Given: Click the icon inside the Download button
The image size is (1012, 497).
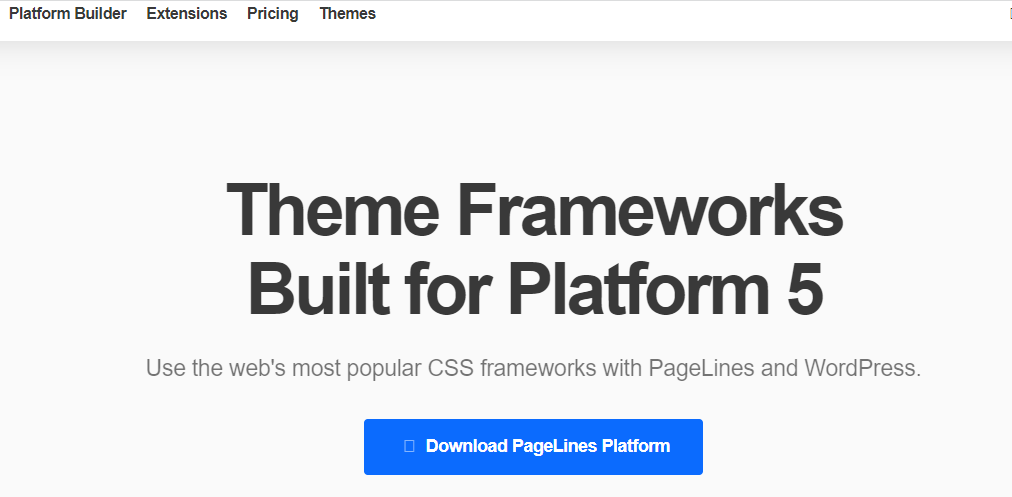Looking at the screenshot, I should pyautogui.click(x=409, y=446).
